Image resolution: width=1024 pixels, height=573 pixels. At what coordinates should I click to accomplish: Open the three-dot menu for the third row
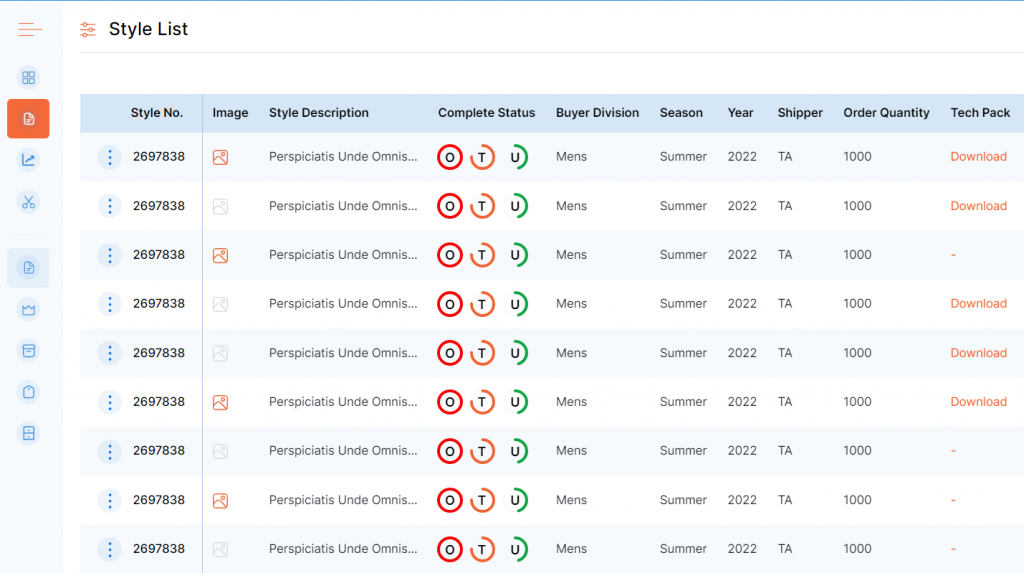(x=109, y=255)
